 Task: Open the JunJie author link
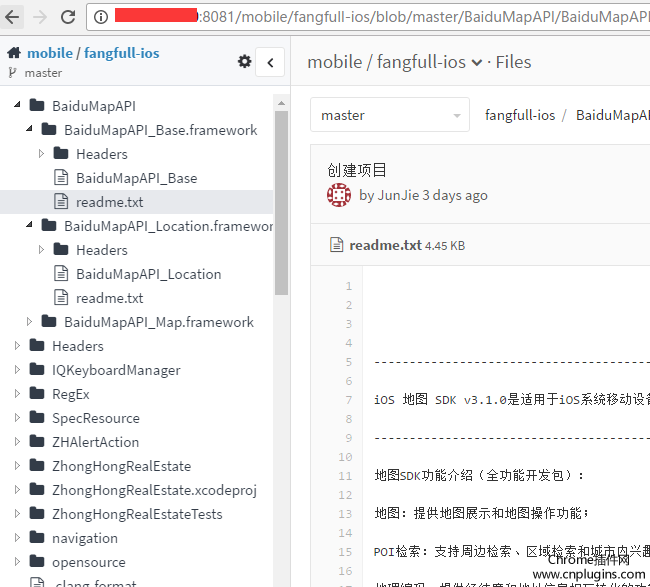[398, 195]
